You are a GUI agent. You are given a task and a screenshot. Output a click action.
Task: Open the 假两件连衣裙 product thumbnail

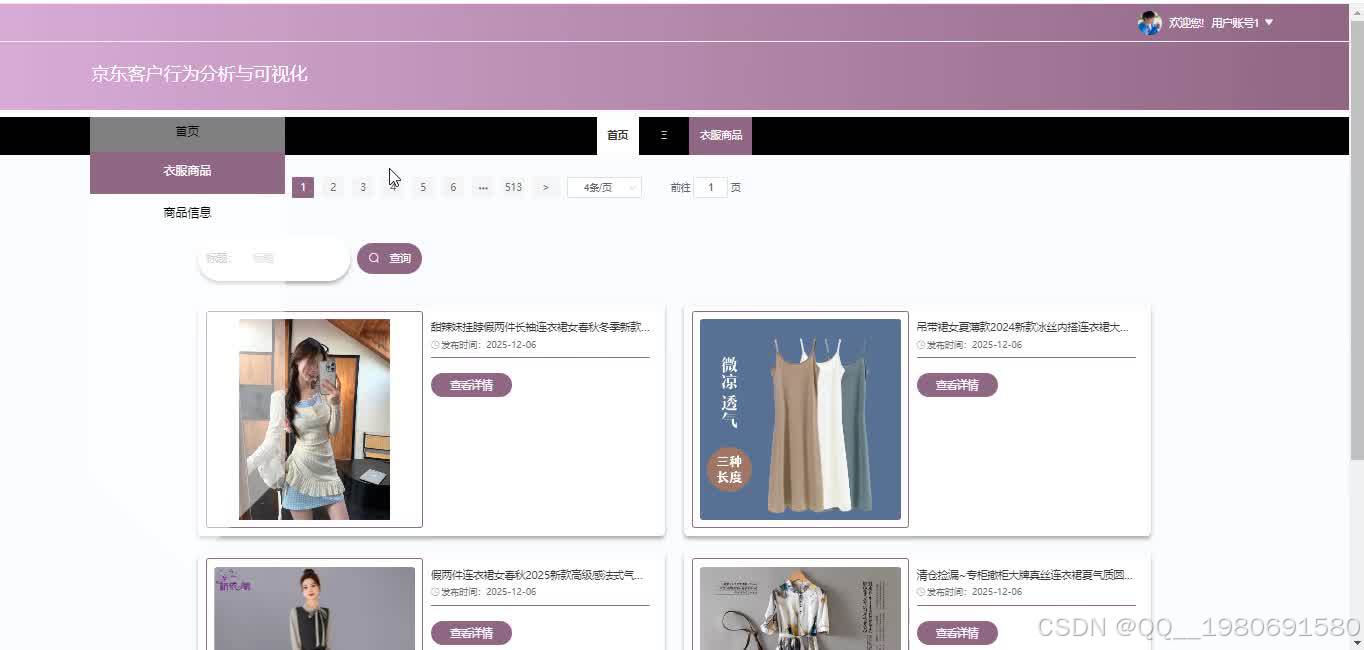point(314,605)
